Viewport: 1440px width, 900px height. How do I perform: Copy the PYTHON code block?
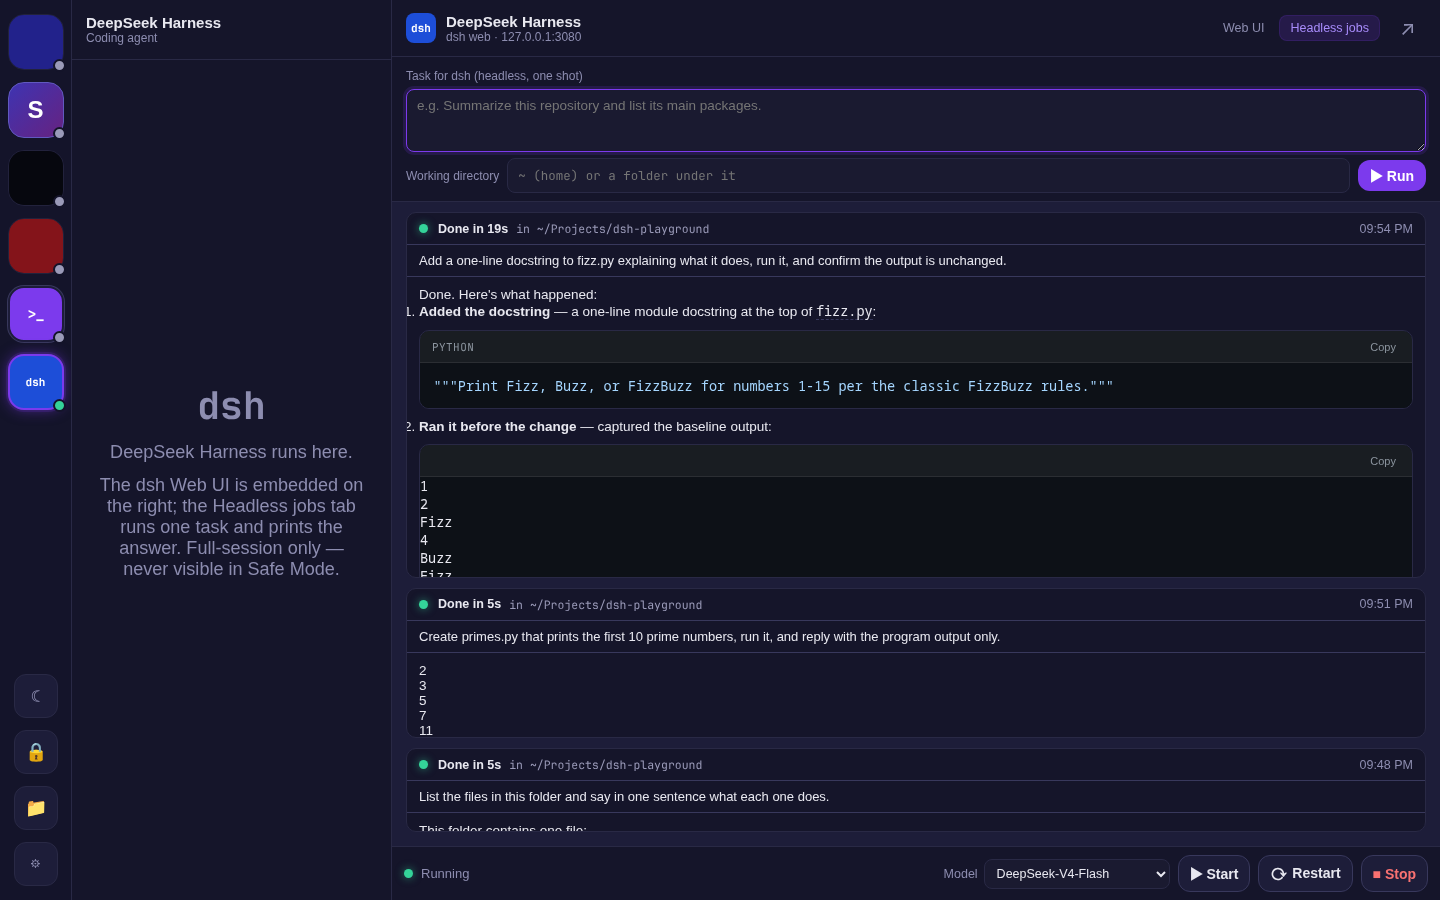click(x=1383, y=347)
